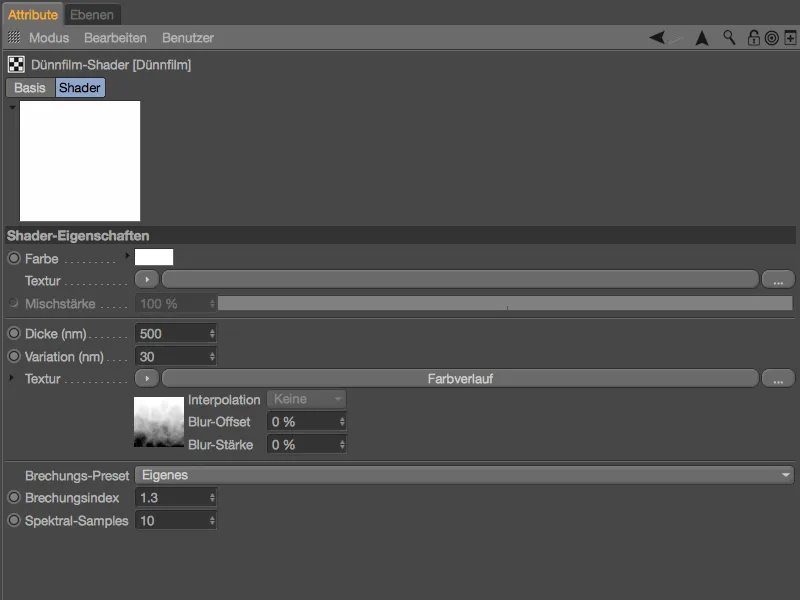This screenshot has height=600, width=800.
Task: Click the large white shader preview
Action: click(x=80, y=161)
